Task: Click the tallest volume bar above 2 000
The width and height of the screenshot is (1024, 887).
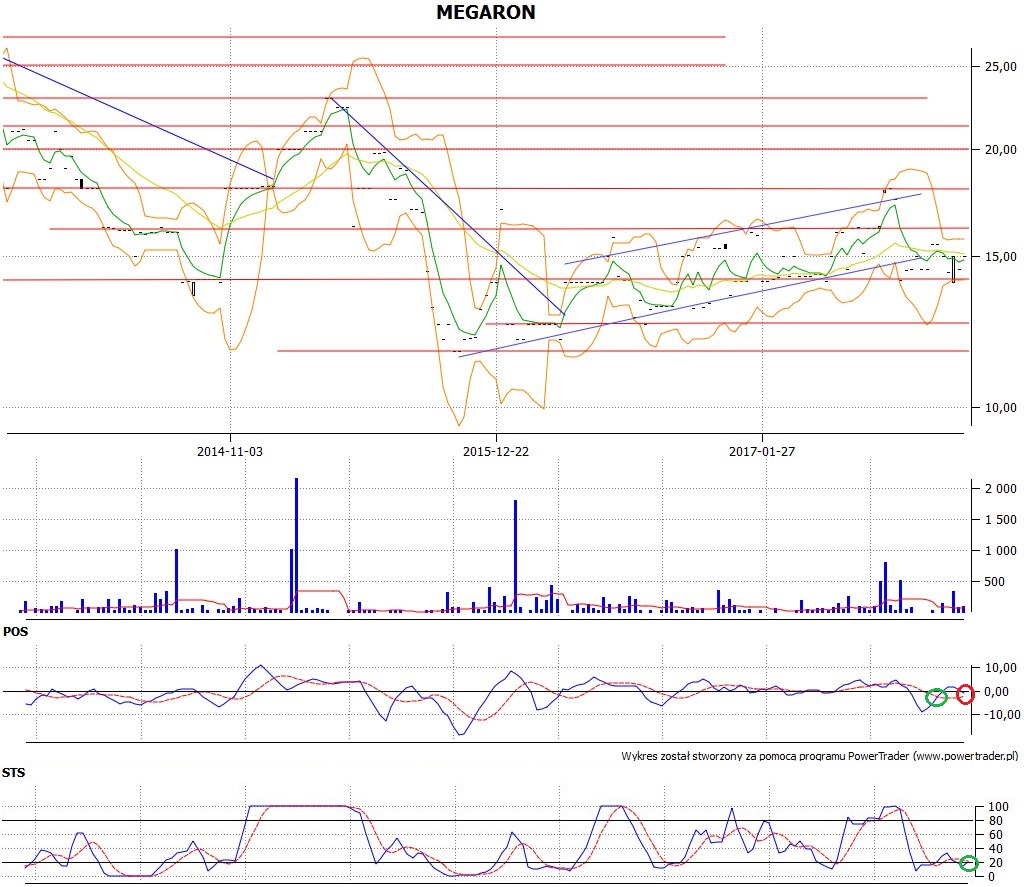Action: point(296,545)
